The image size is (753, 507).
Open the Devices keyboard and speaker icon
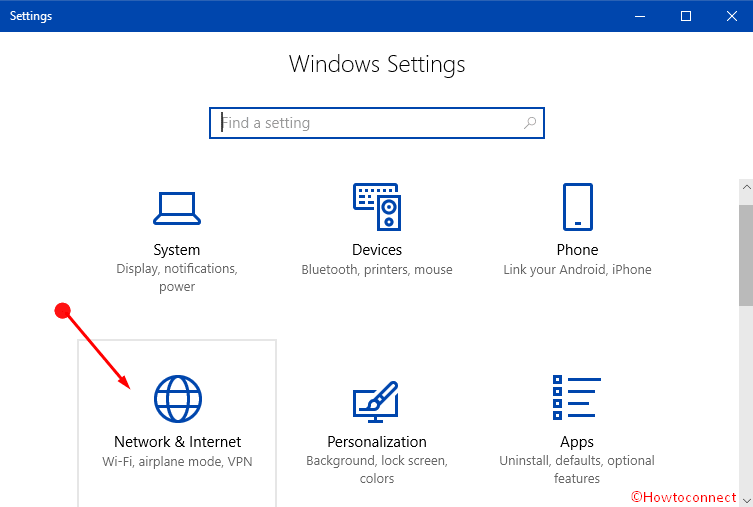377,207
